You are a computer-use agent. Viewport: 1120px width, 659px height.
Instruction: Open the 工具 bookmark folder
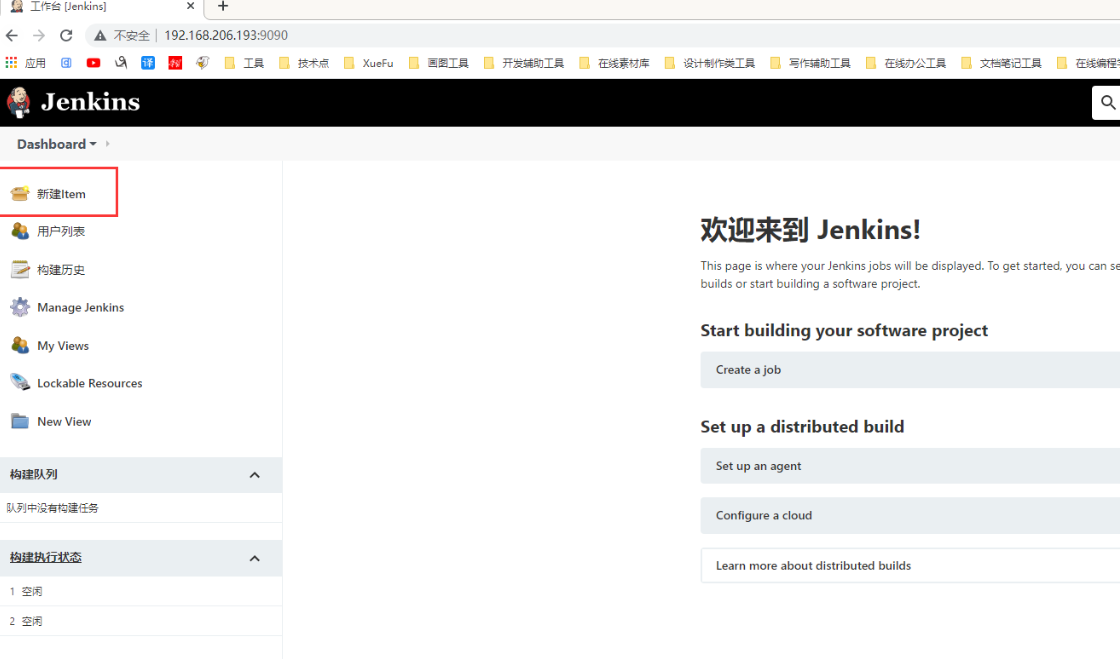pyautogui.click(x=244, y=63)
